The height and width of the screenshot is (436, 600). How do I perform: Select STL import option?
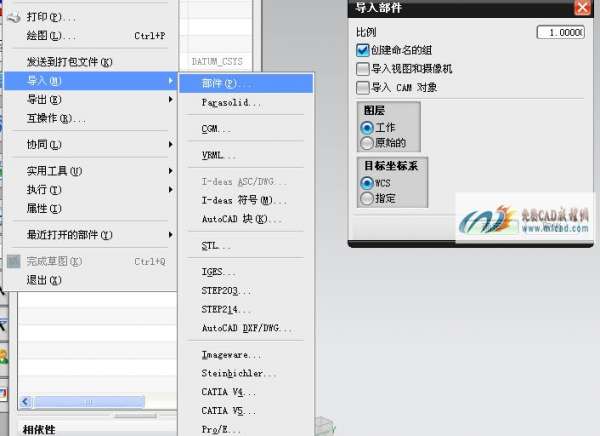pos(246,245)
